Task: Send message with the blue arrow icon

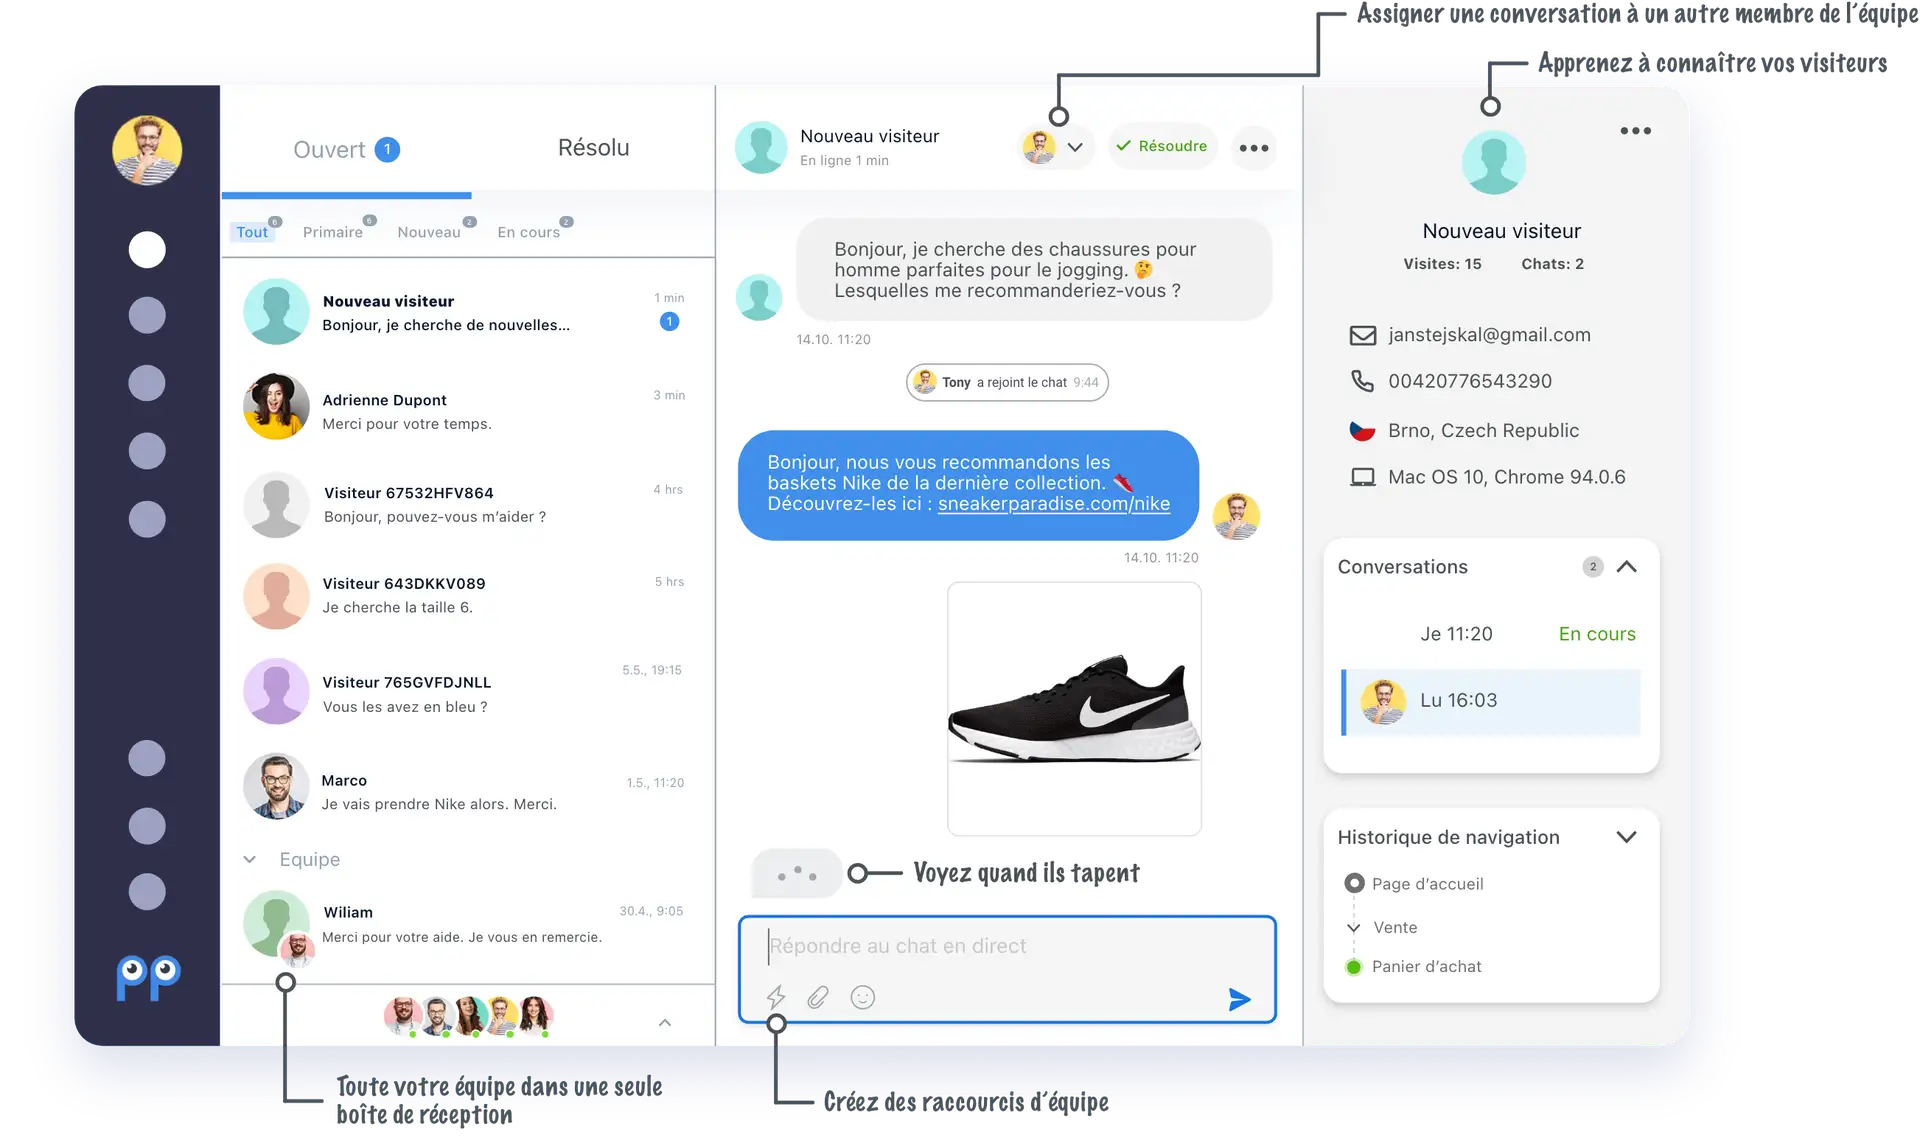Action: tap(1239, 999)
